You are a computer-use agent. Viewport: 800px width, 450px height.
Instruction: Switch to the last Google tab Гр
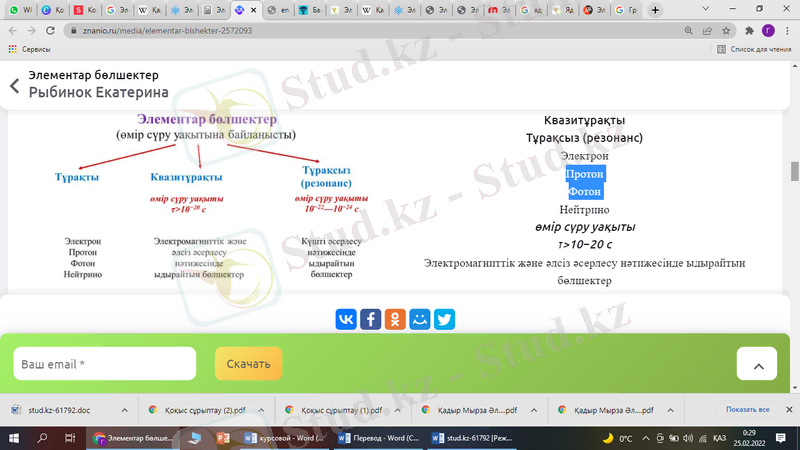tap(626, 10)
